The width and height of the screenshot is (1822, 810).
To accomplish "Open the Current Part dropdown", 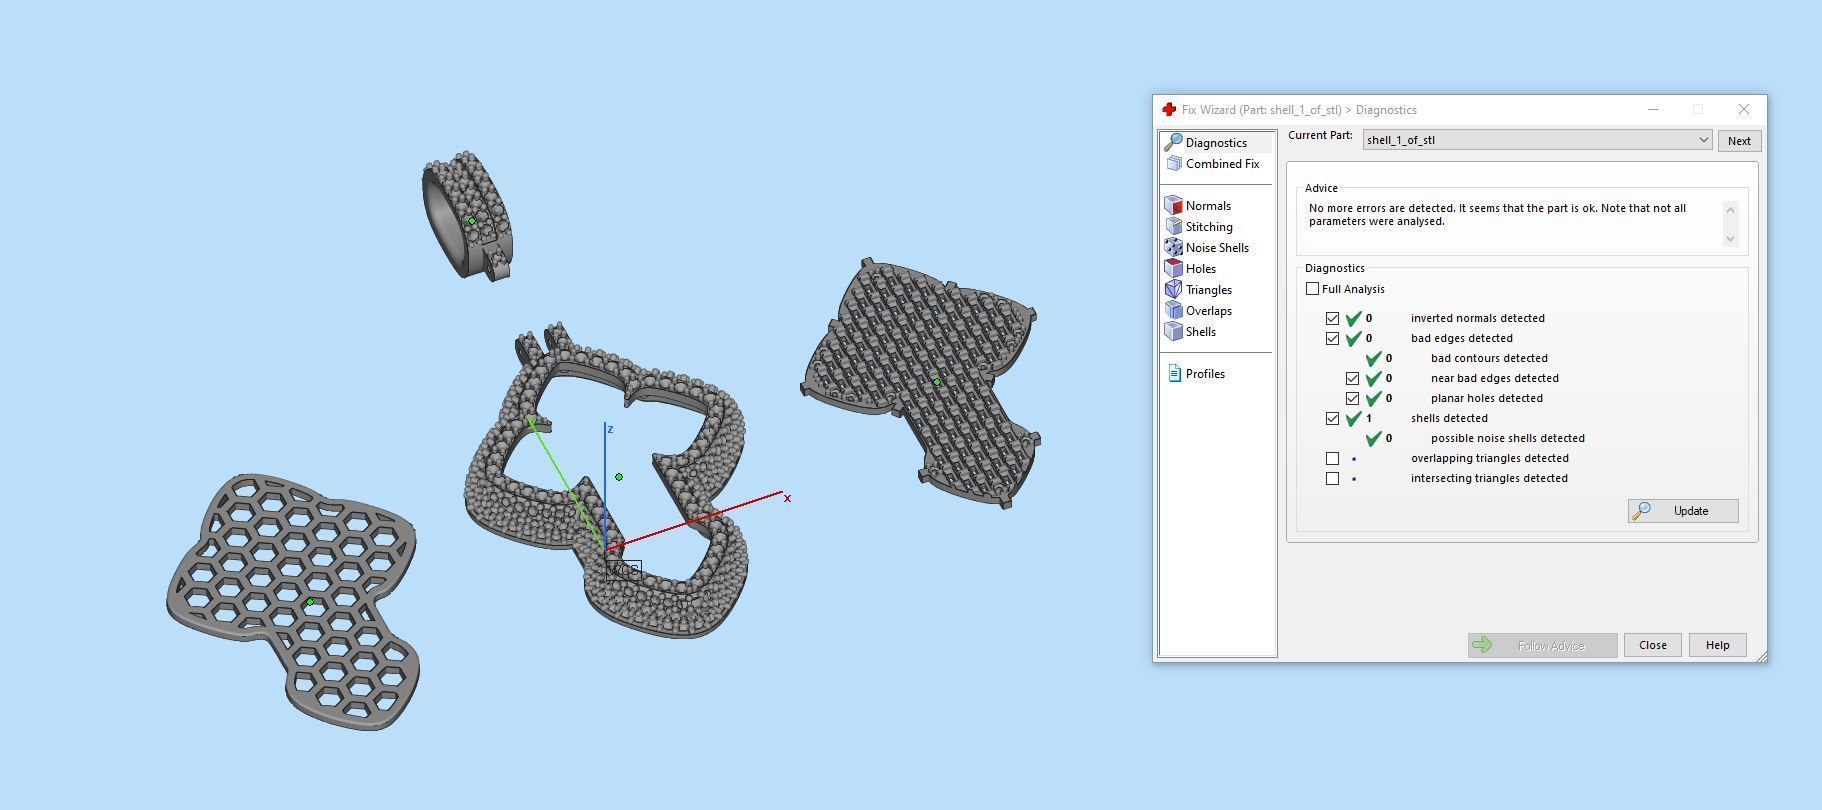I will pos(1537,140).
